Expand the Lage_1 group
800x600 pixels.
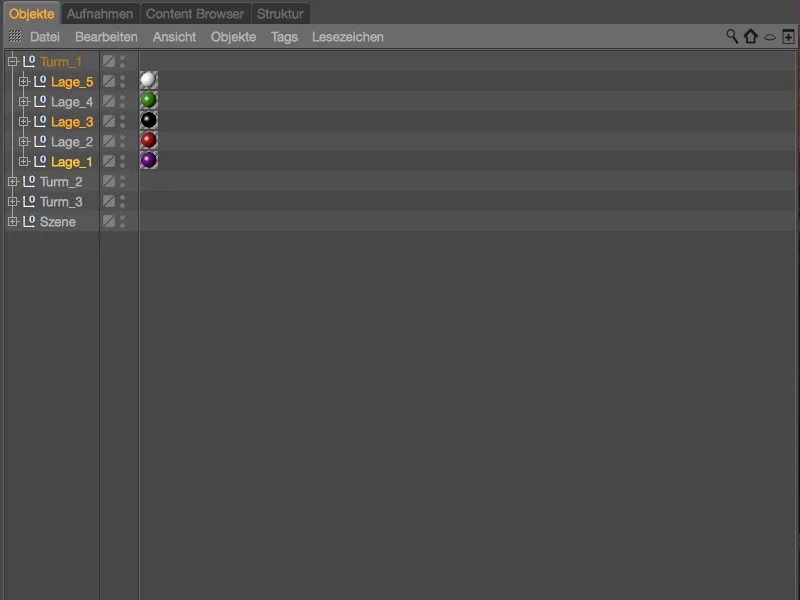pos(23,161)
